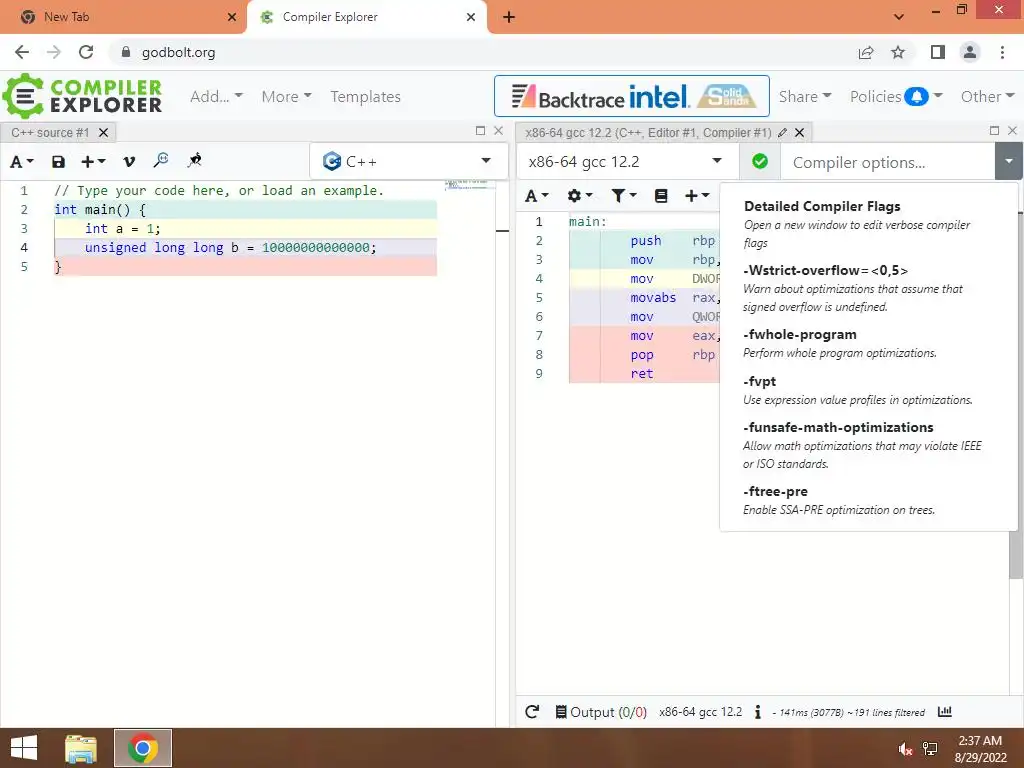This screenshot has width=1024, height=768.
Task: Focus the Compiler options input field
Action: (x=888, y=162)
